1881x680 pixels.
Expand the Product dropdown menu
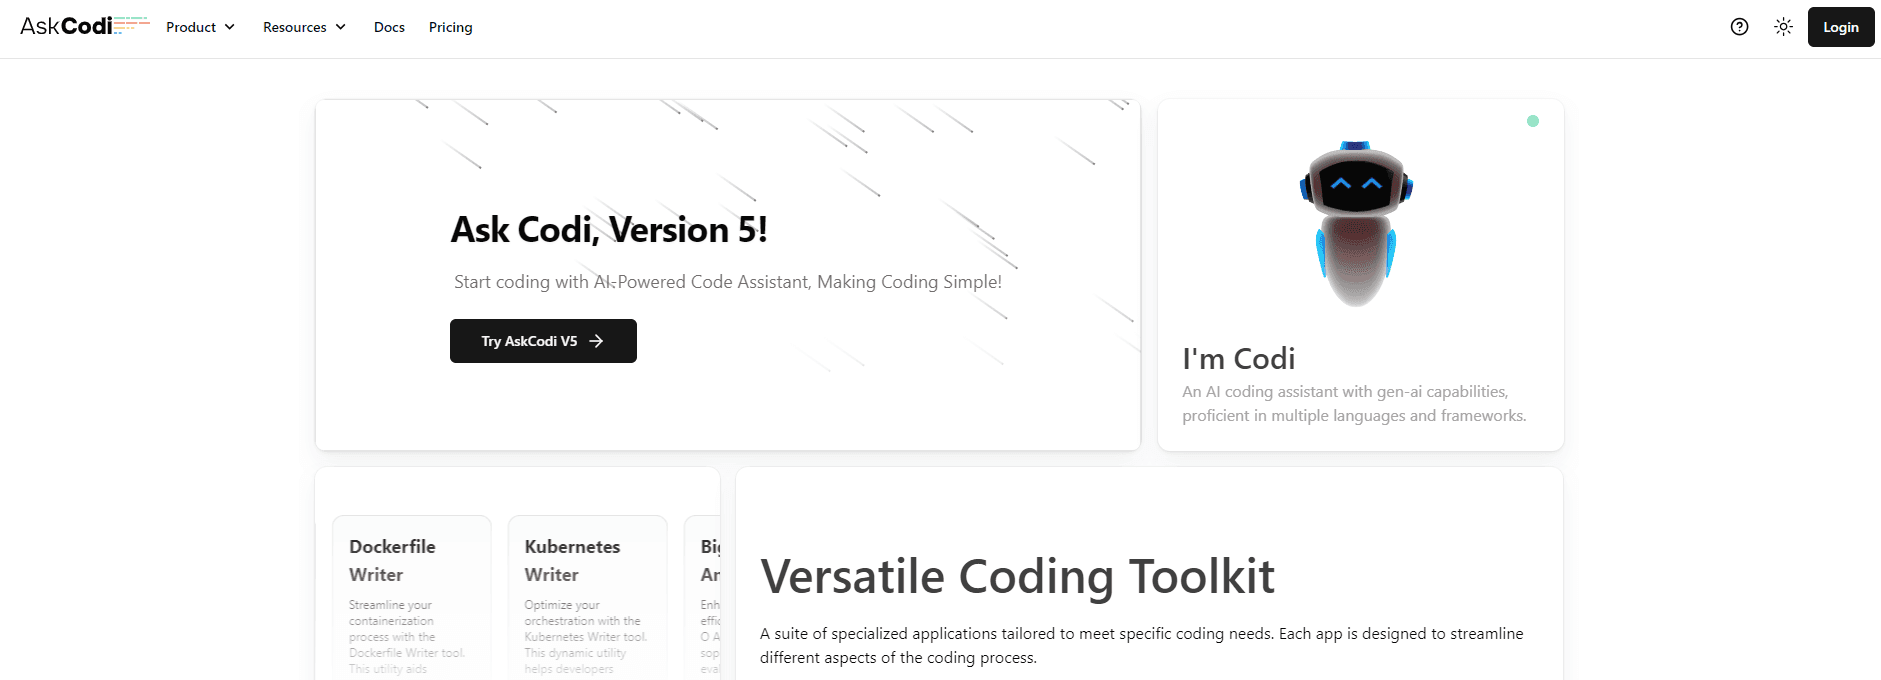click(200, 27)
